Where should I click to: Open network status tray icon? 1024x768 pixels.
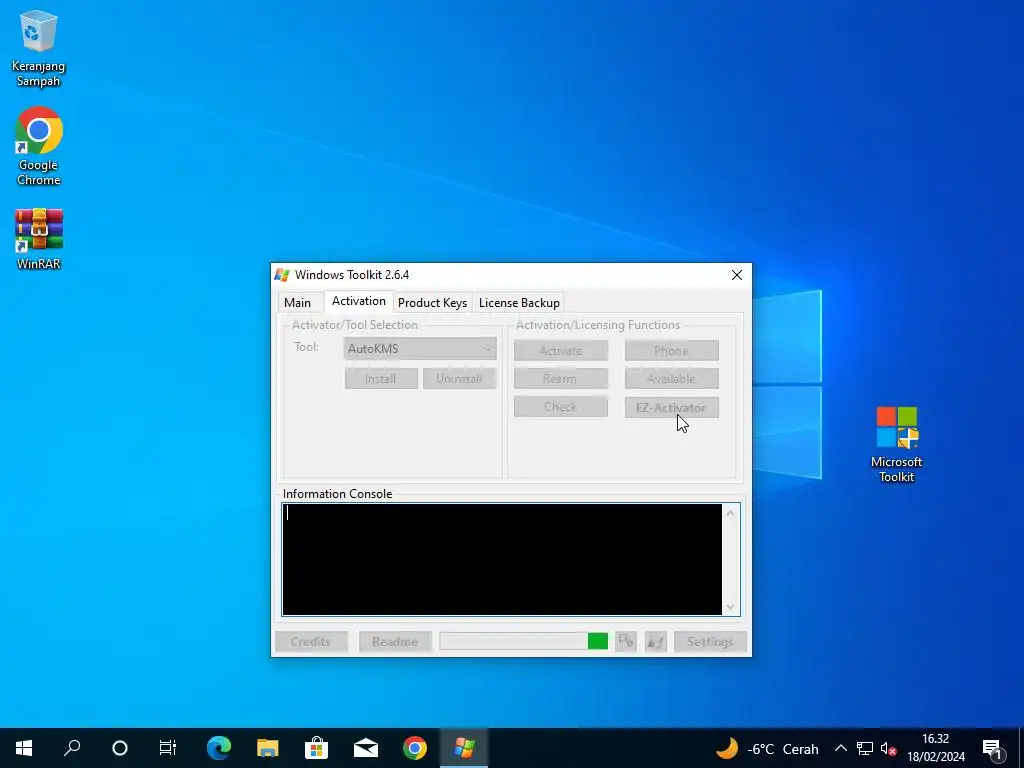pyautogui.click(x=865, y=748)
